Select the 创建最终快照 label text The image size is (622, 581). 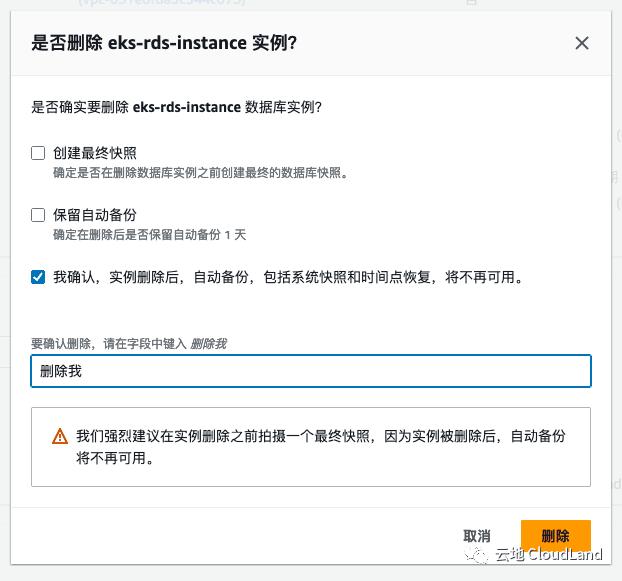95,153
